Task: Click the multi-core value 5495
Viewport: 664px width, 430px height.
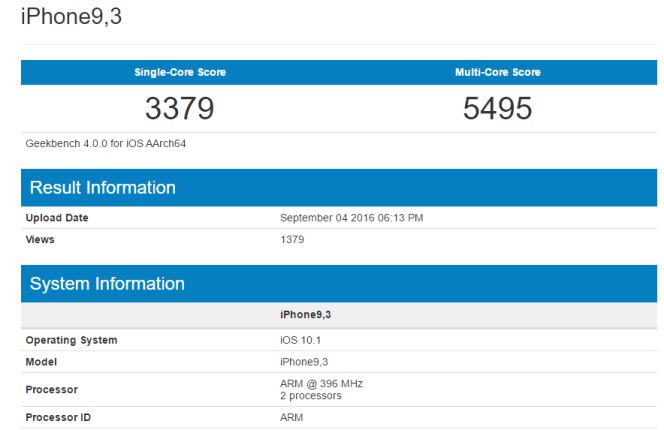Action: 498,108
